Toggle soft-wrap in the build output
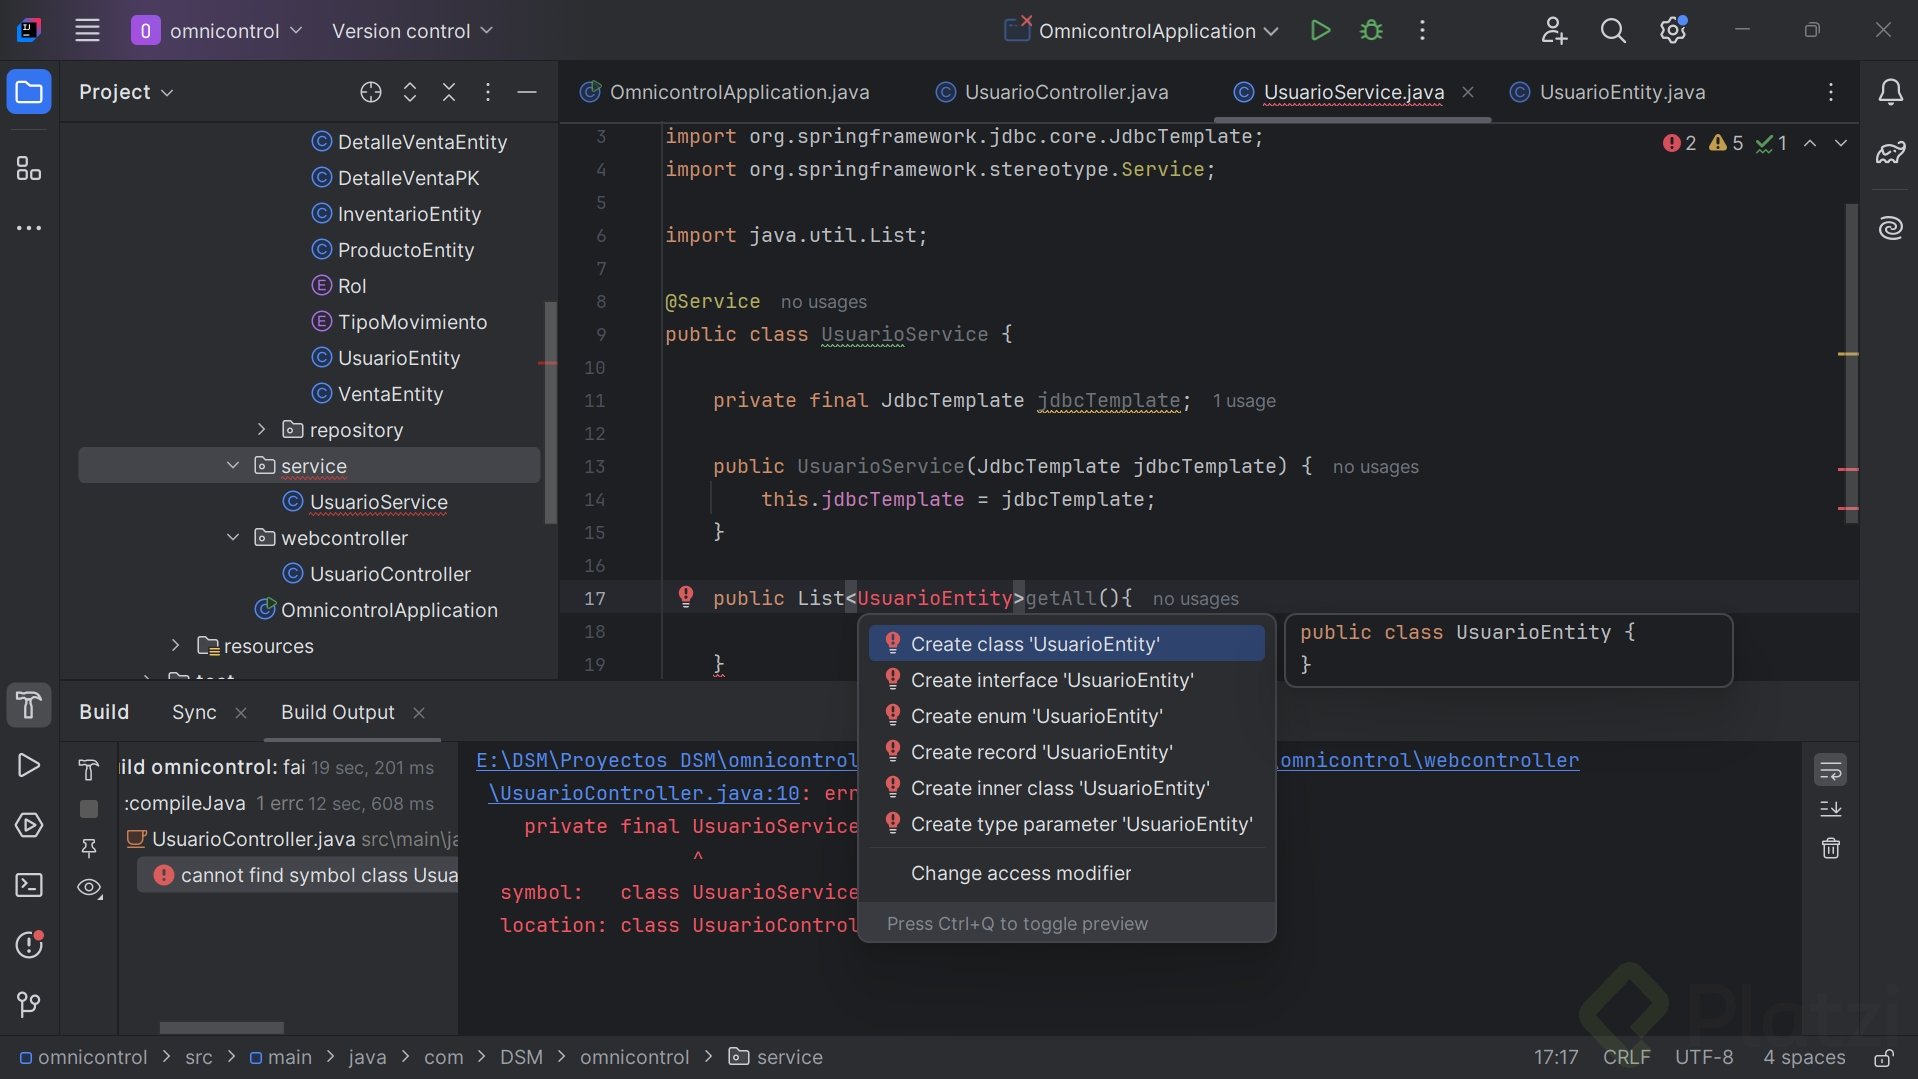This screenshot has width=1918, height=1079. point(1830,770)
